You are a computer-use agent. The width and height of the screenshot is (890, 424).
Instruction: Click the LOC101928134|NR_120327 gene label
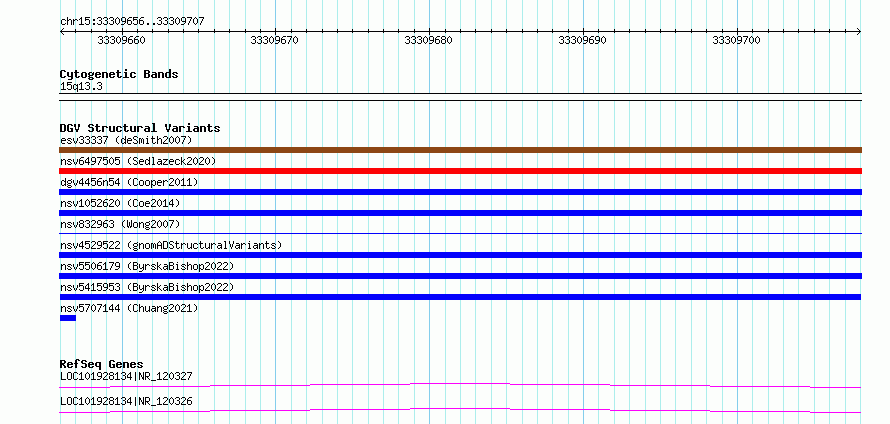tap(126, 376)
